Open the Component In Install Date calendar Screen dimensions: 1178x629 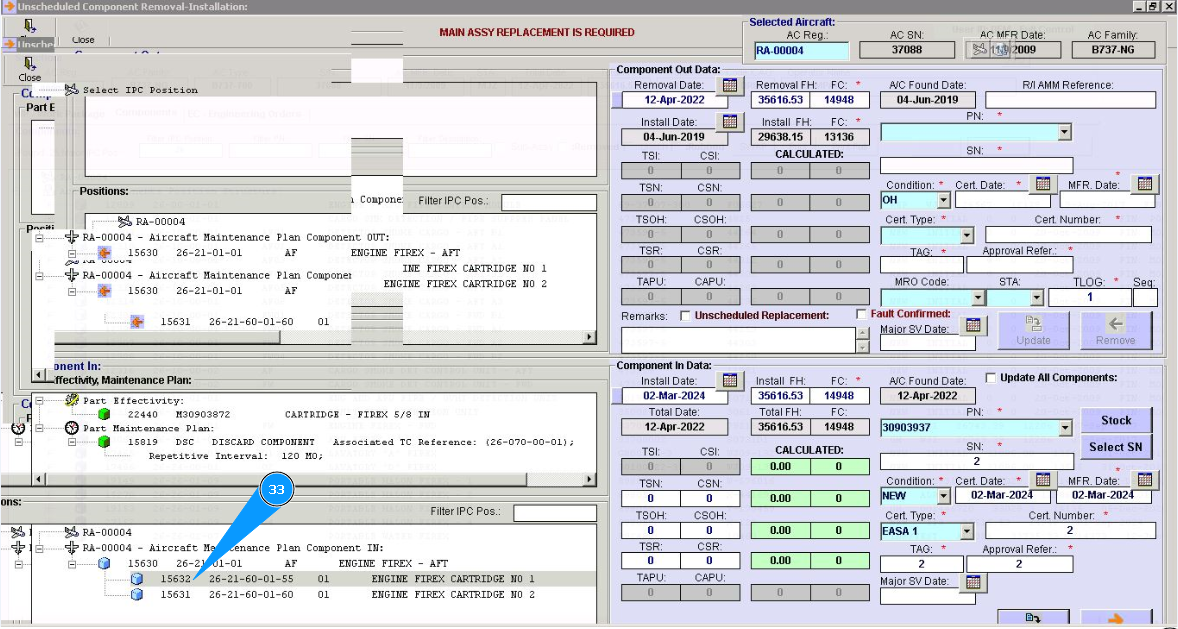pos(730,381)
